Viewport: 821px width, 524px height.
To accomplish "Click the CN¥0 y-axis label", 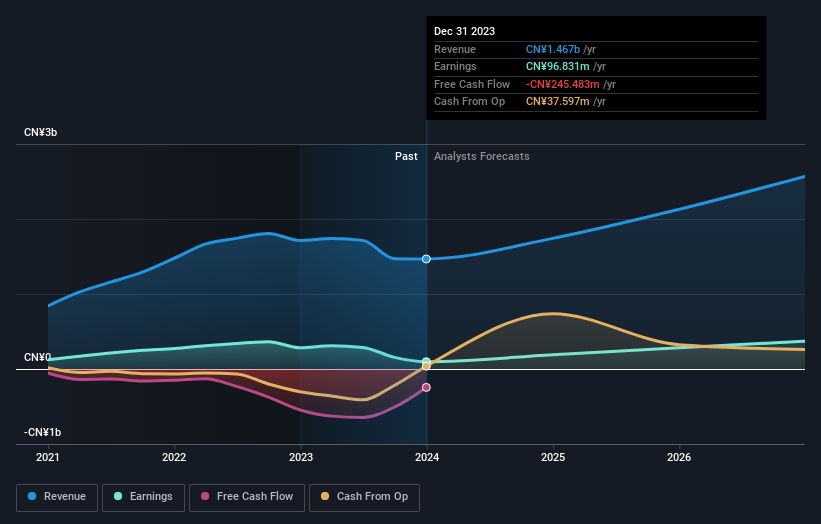I will 37,358.
